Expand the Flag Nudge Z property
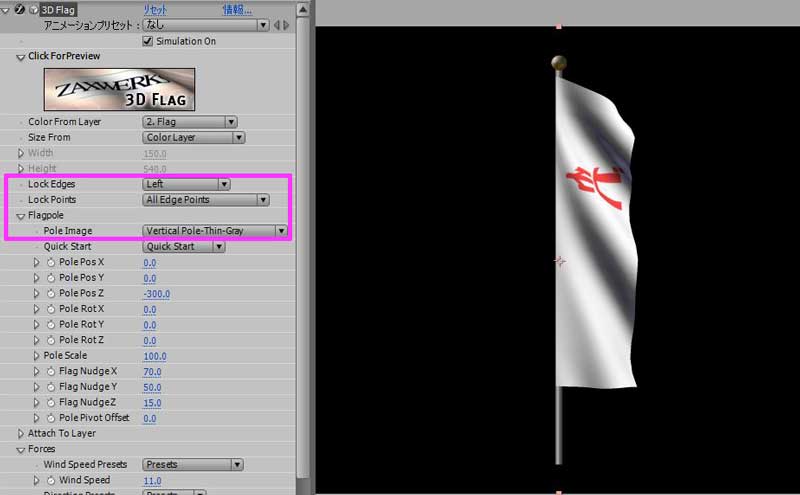The height and width of the screenshot is (495, 800). (x=36, y=402)
